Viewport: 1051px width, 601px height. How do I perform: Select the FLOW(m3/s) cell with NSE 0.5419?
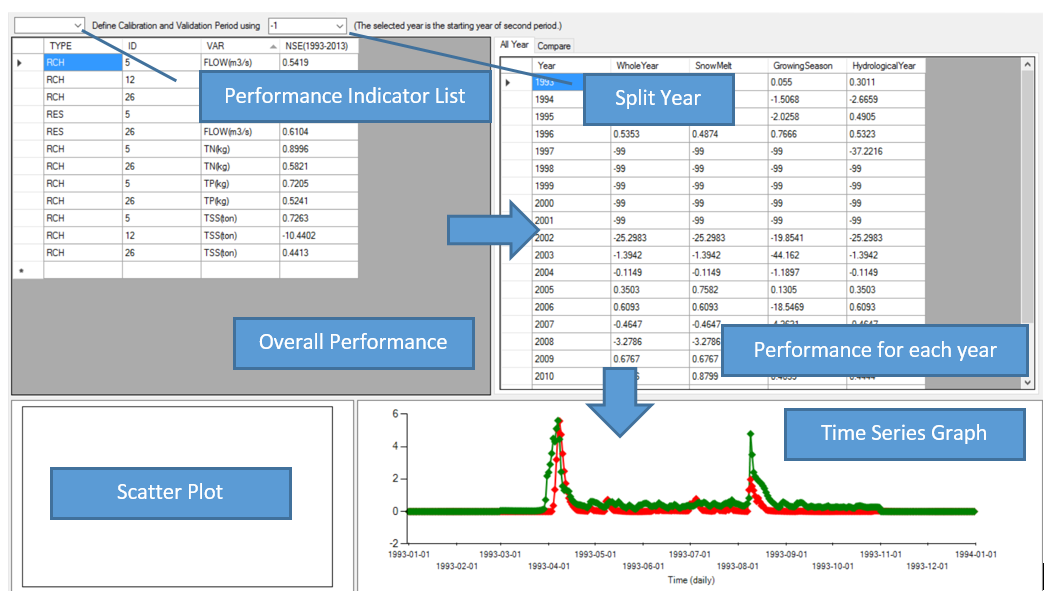pyautogui.click(x=240, y=62)
